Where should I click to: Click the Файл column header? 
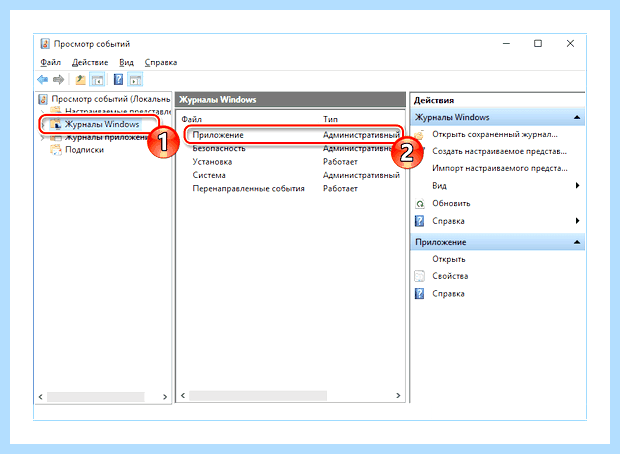[x=191, y=119]
